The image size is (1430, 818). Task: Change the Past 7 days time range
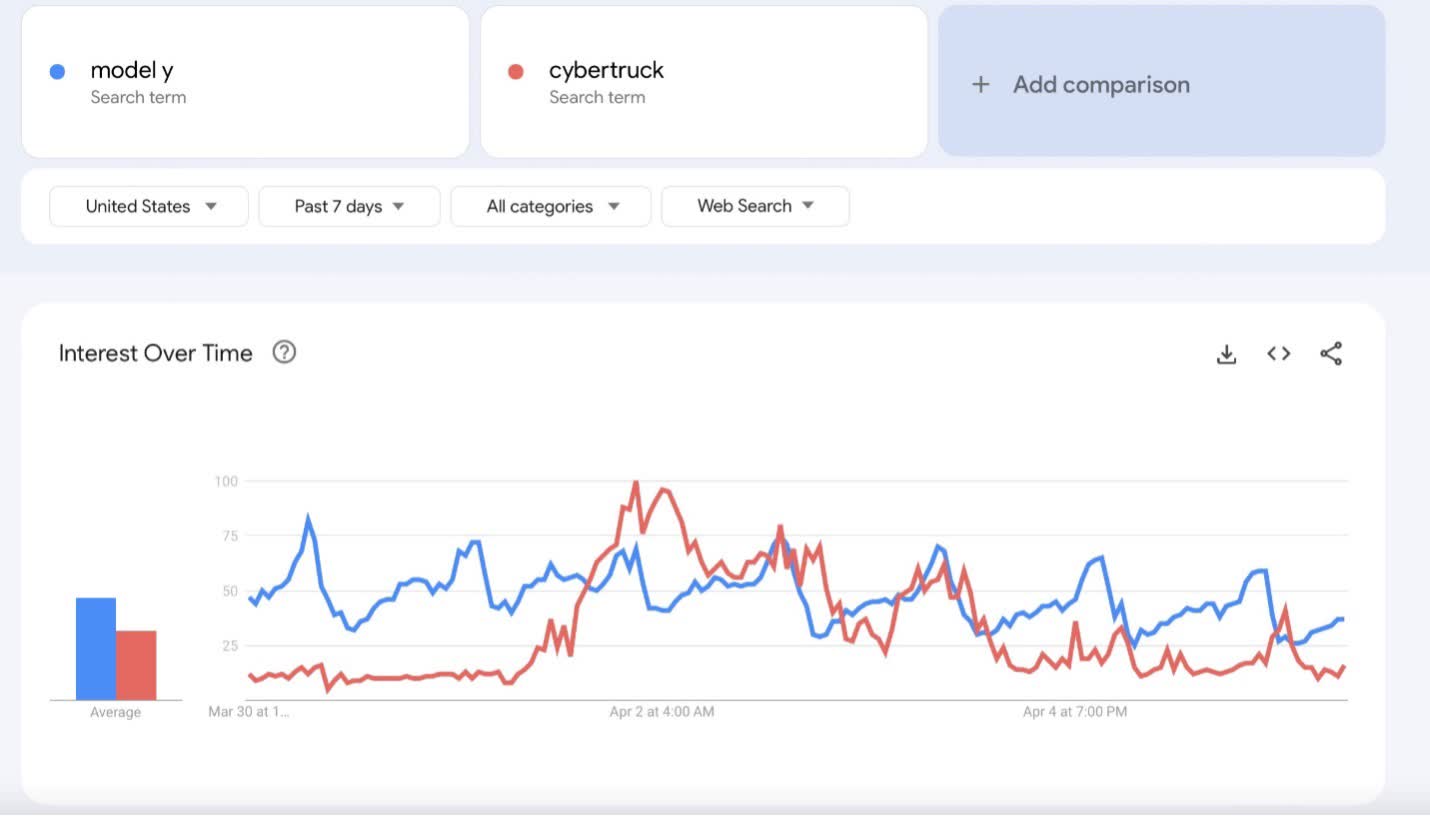349,206
